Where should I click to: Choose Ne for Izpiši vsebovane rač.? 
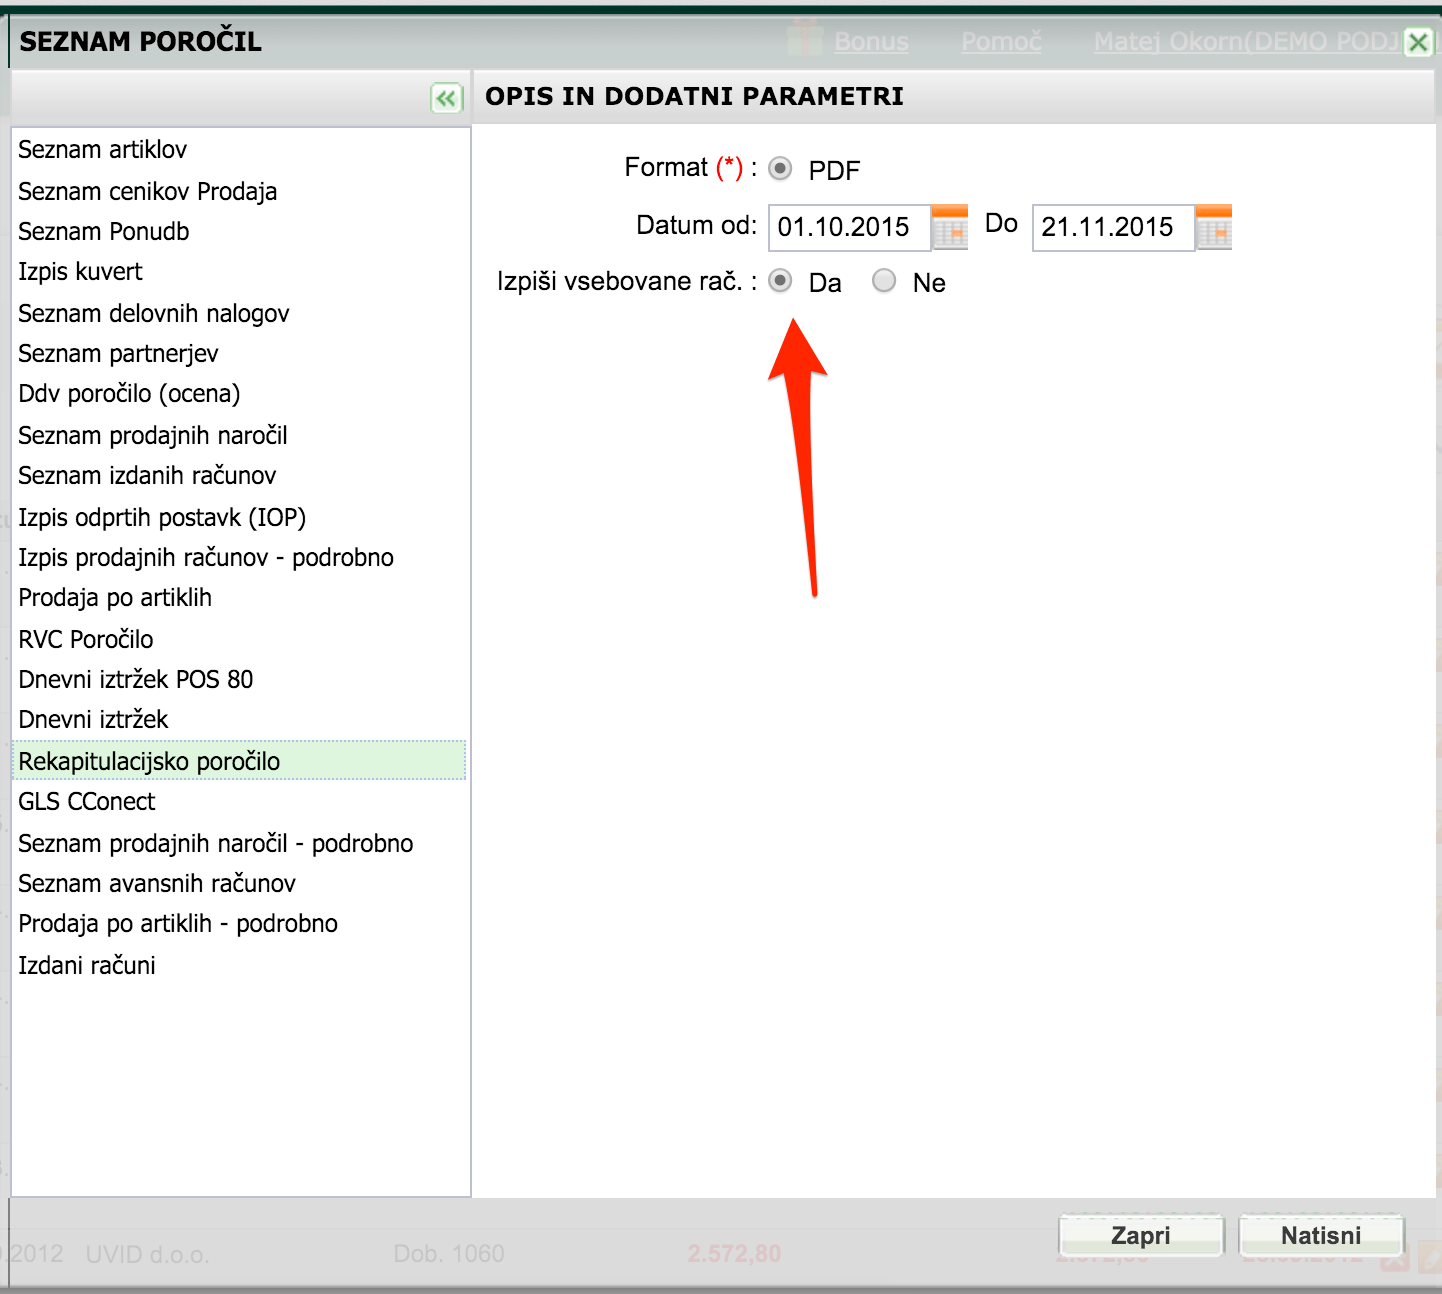(x=884, y=281)
